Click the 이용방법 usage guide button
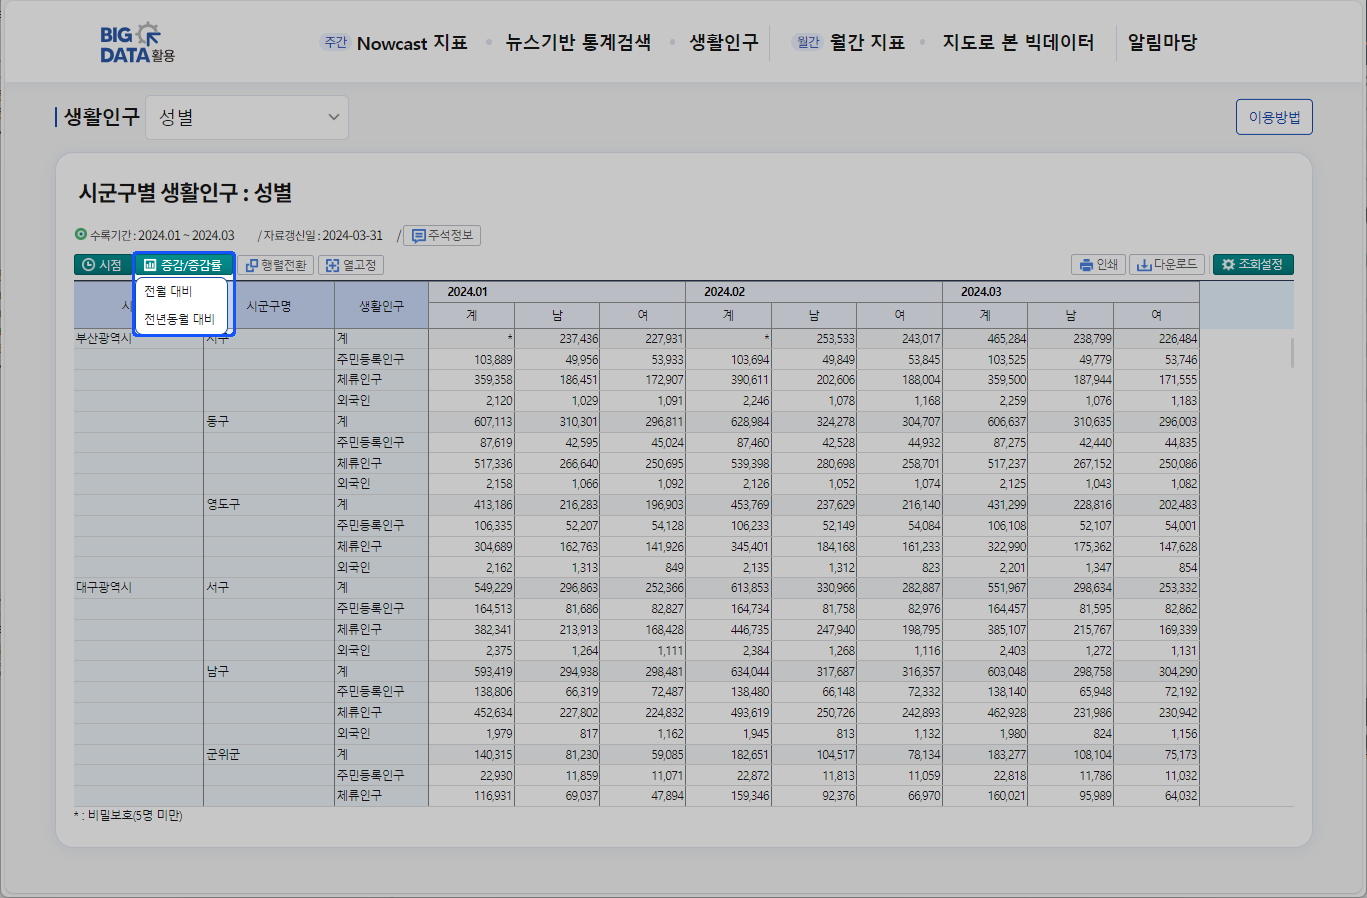Image resolution: width=1367 pixels, height=898 pixels. 1274,117
